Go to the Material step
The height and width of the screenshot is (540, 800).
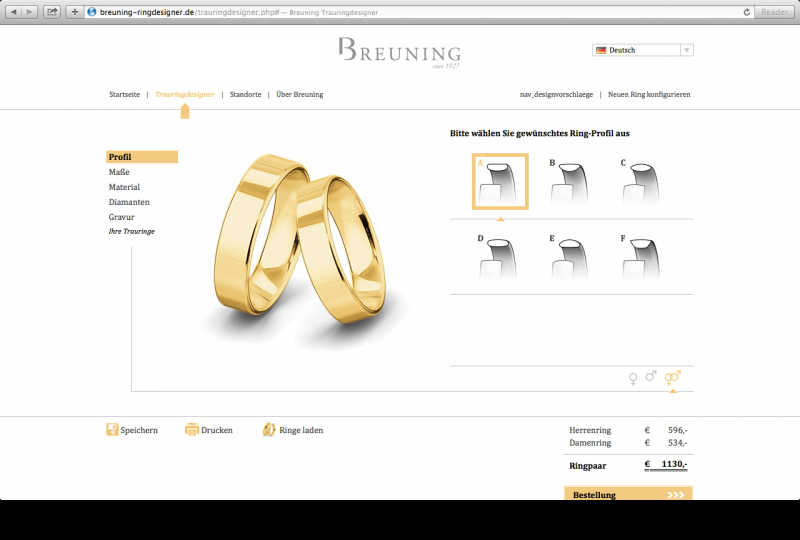(124, 187)
